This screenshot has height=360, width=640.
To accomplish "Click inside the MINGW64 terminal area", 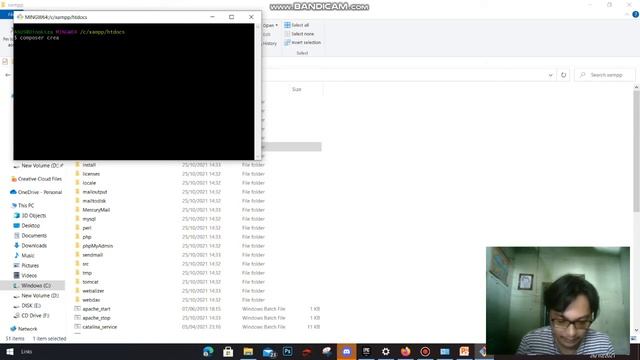I will coord(134,92).
